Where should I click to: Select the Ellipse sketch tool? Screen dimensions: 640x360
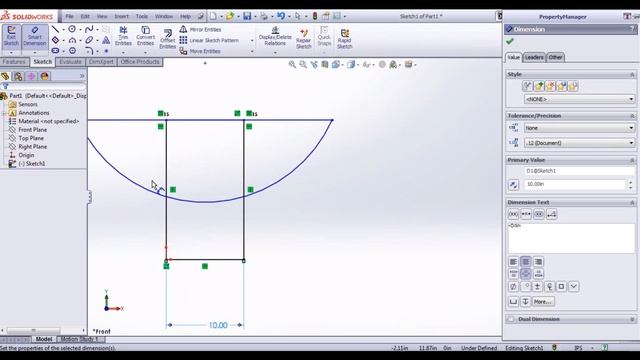pyautogui.click(x=89, y=40)
